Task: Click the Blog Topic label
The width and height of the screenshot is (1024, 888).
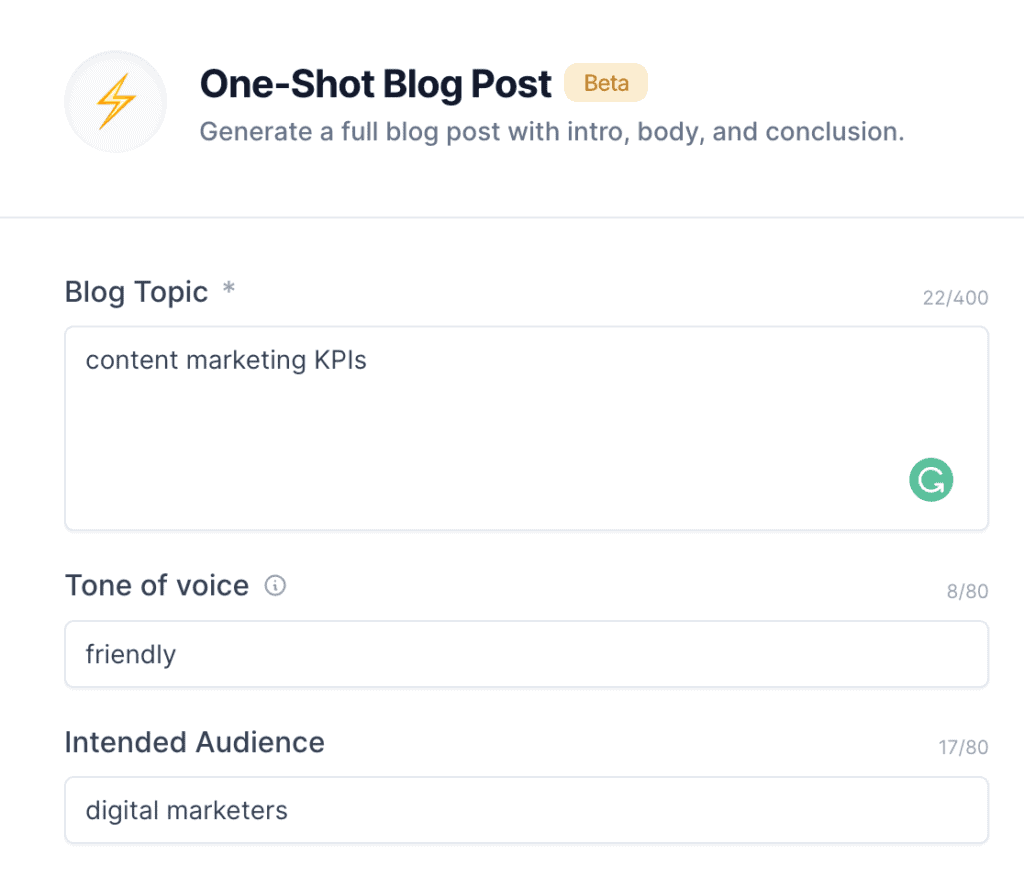Action: (x=136, y=292)
